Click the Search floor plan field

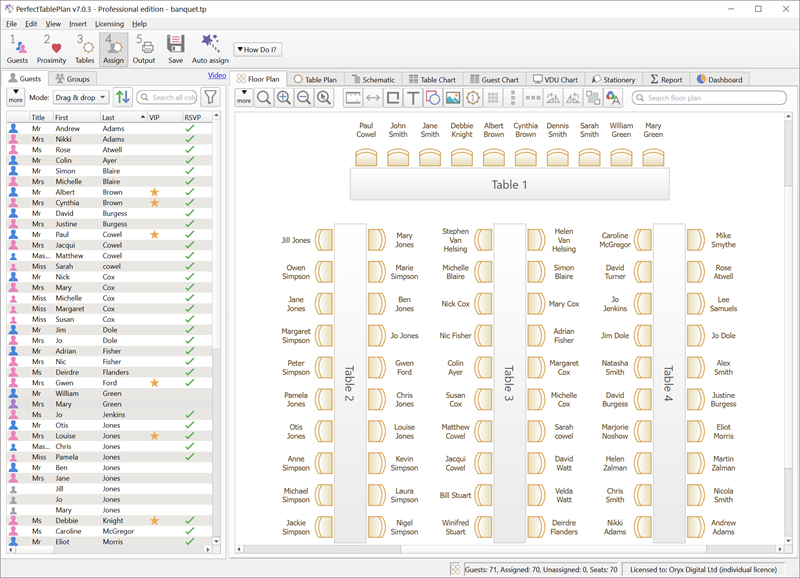708,98
